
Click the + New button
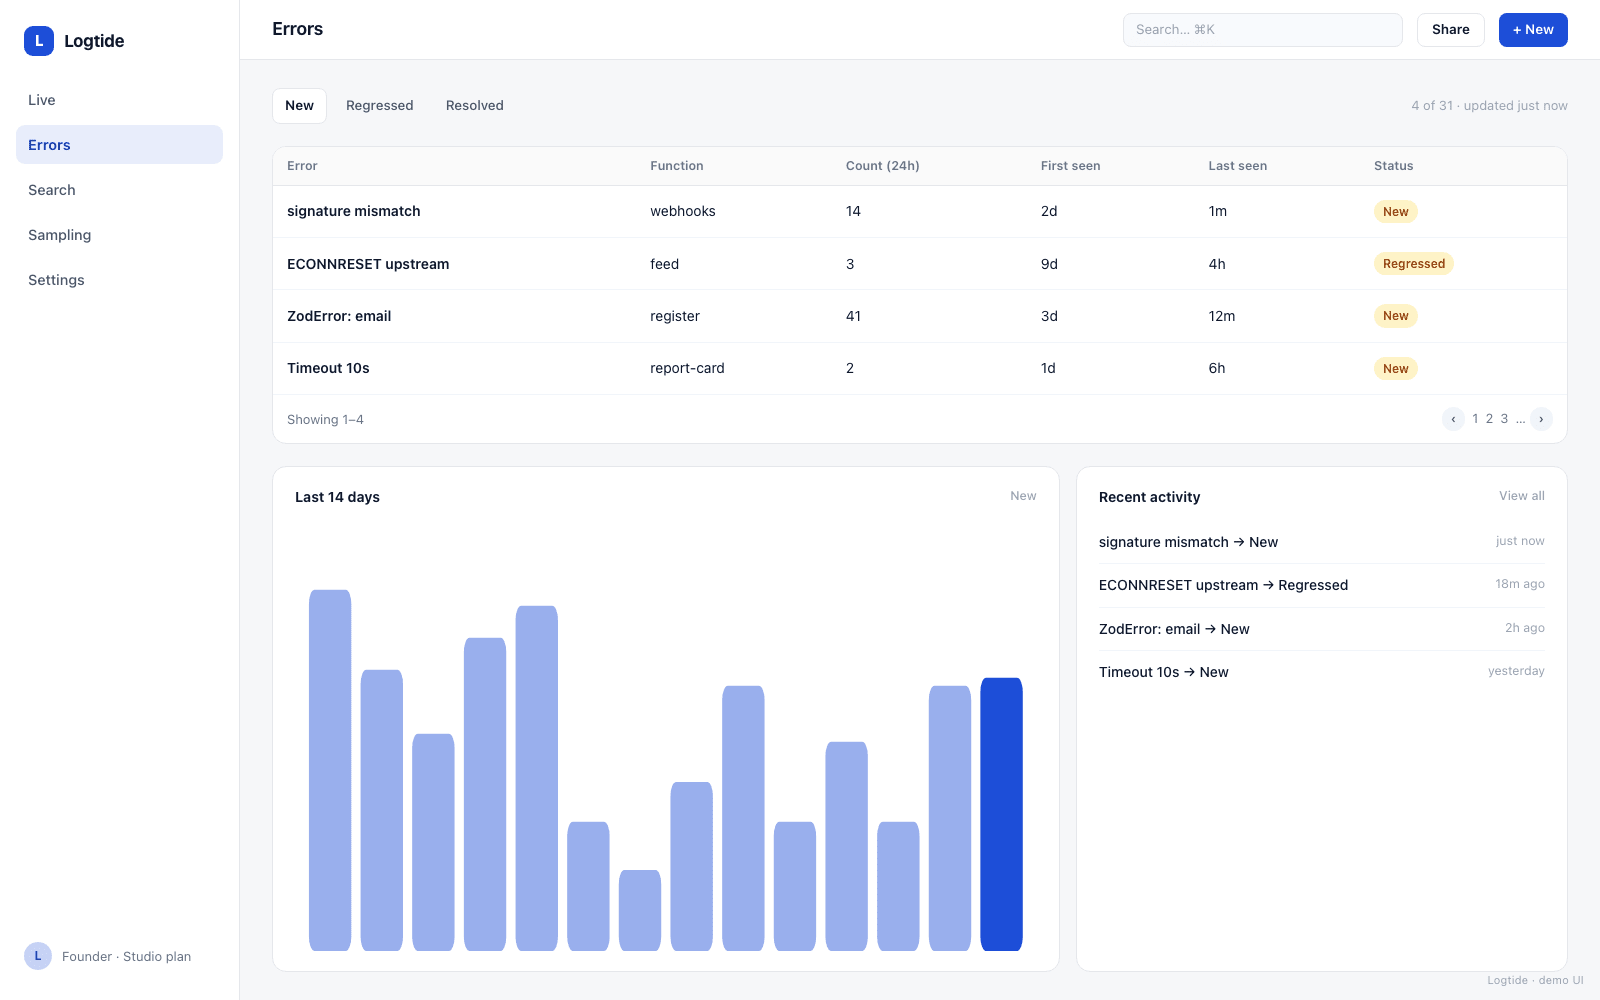pyautogui.click(x=1533, y=30)
